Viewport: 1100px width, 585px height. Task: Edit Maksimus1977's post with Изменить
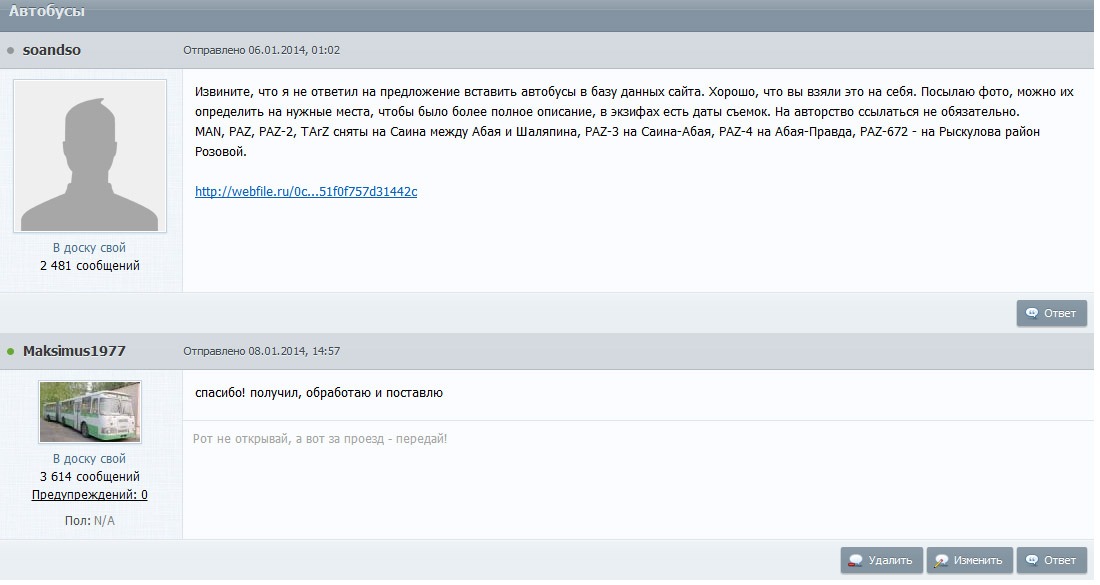[970, 560]
